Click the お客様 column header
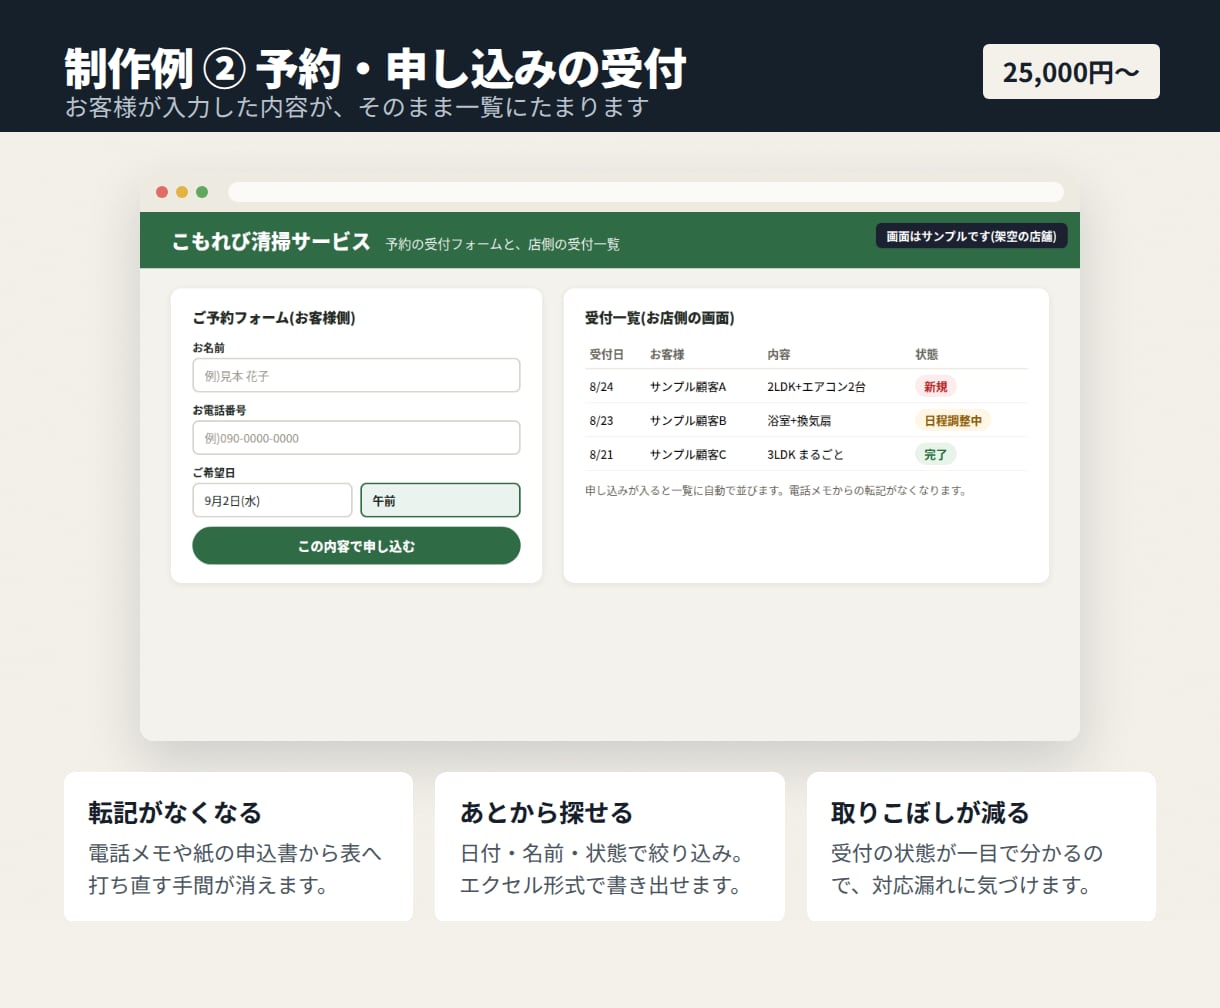Screen dimensions: 1220x1008 point(667,354)
